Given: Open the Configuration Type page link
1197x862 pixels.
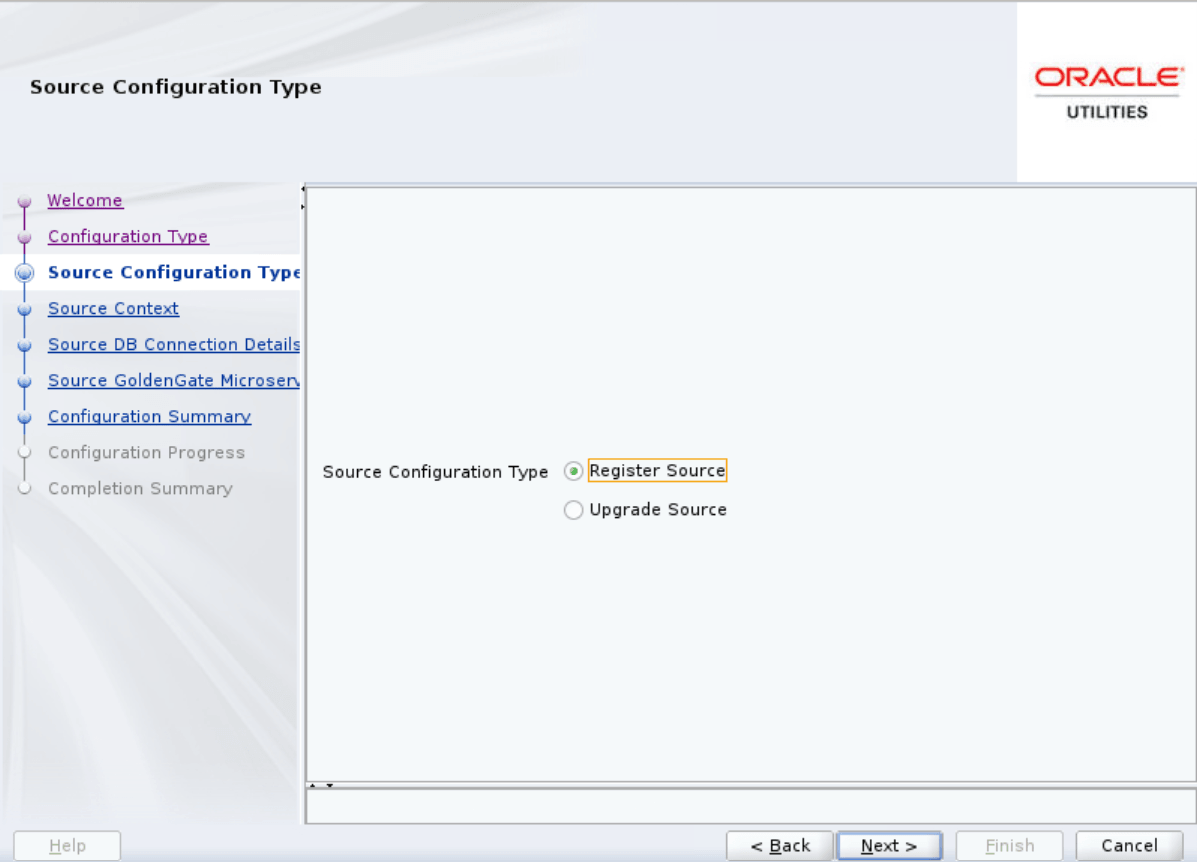Looking at the screenshot, I should point(128,236).
